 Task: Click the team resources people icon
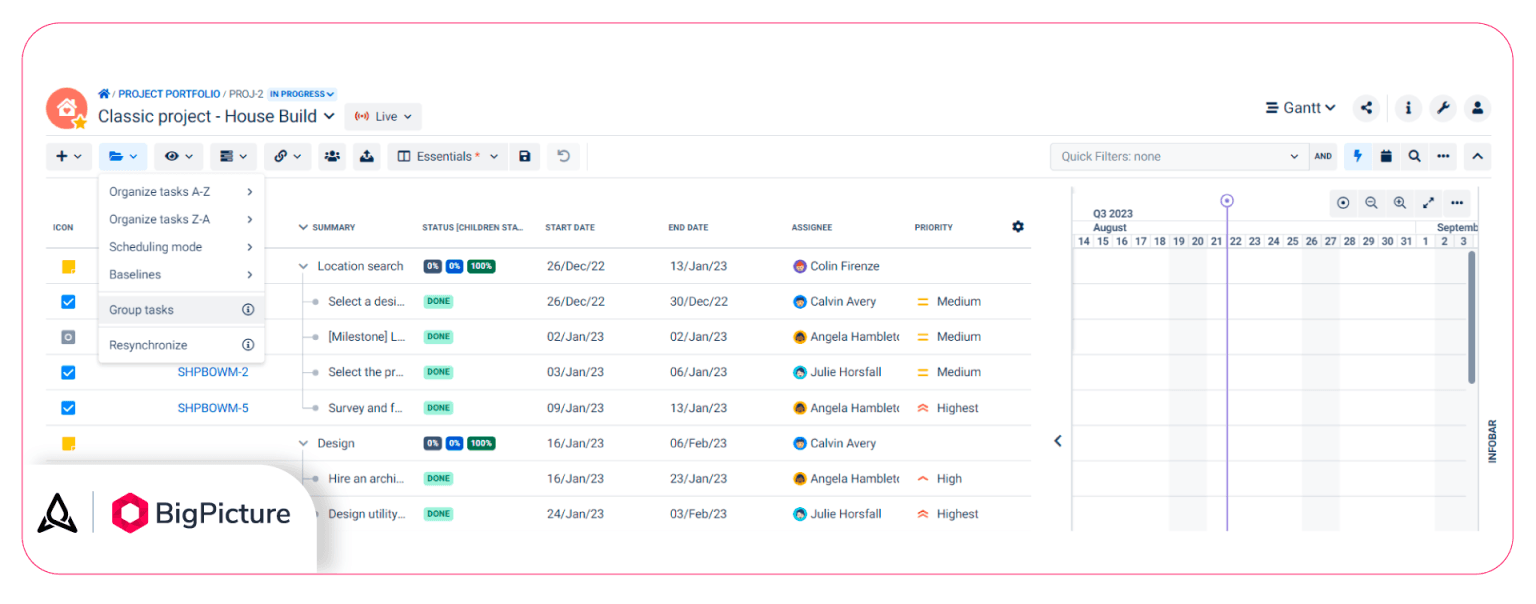[x=332, y=156]
